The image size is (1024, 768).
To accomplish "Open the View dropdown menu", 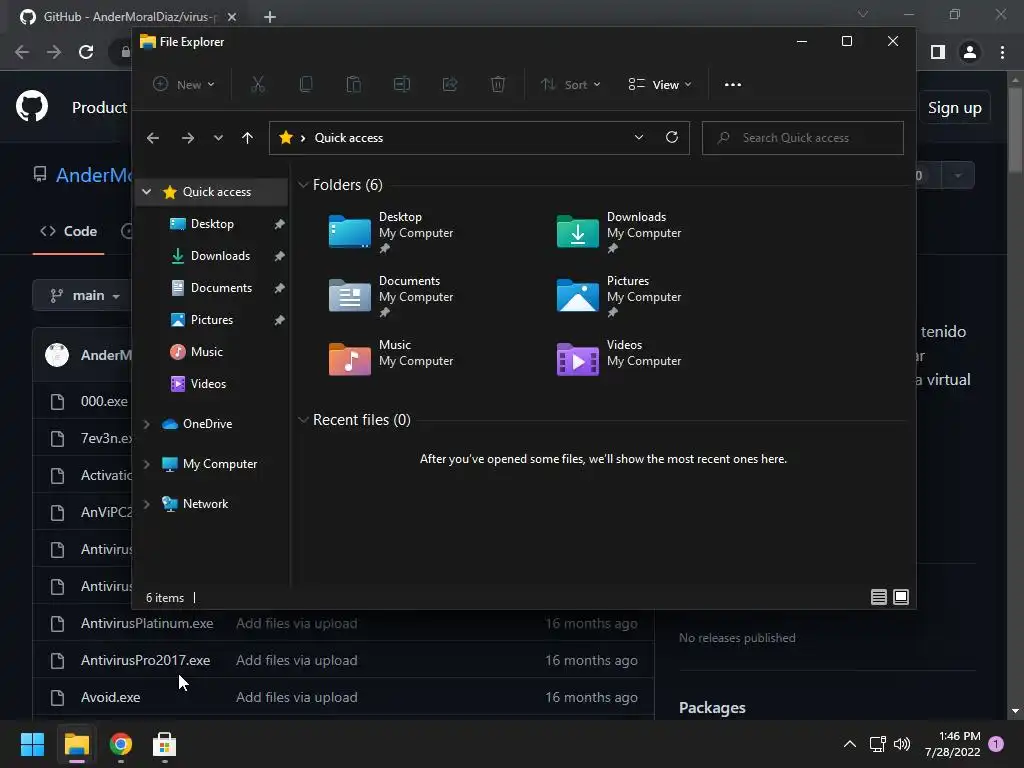I will [660, 84].
